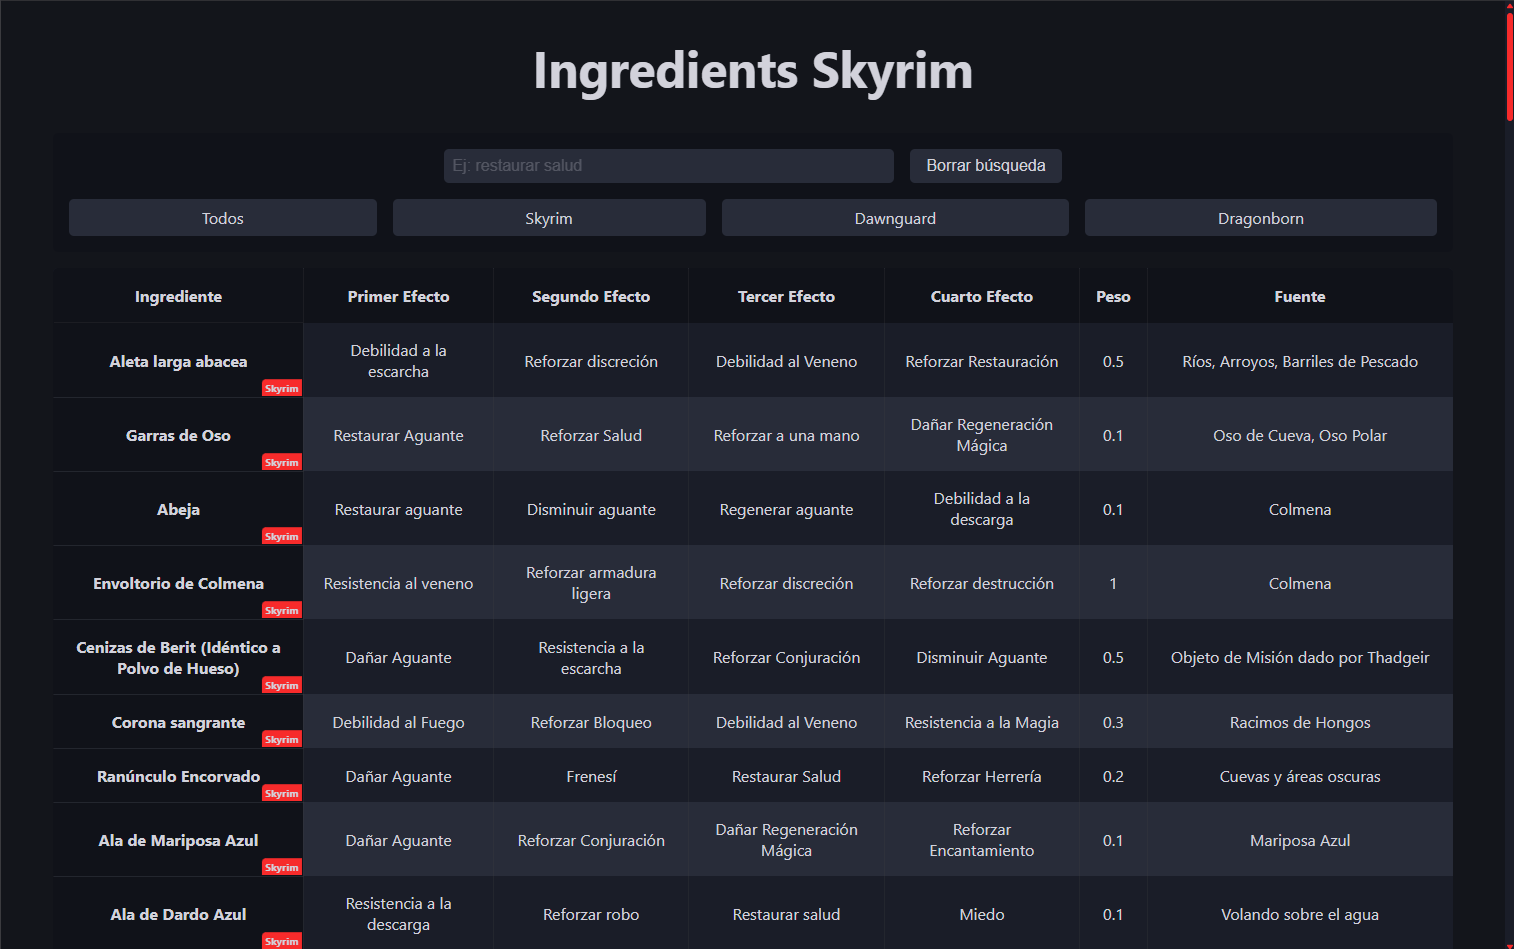The height and width of the screenshot is (949, 1514).
Task: Click the Fuente column header
Action: point(1299,296)
